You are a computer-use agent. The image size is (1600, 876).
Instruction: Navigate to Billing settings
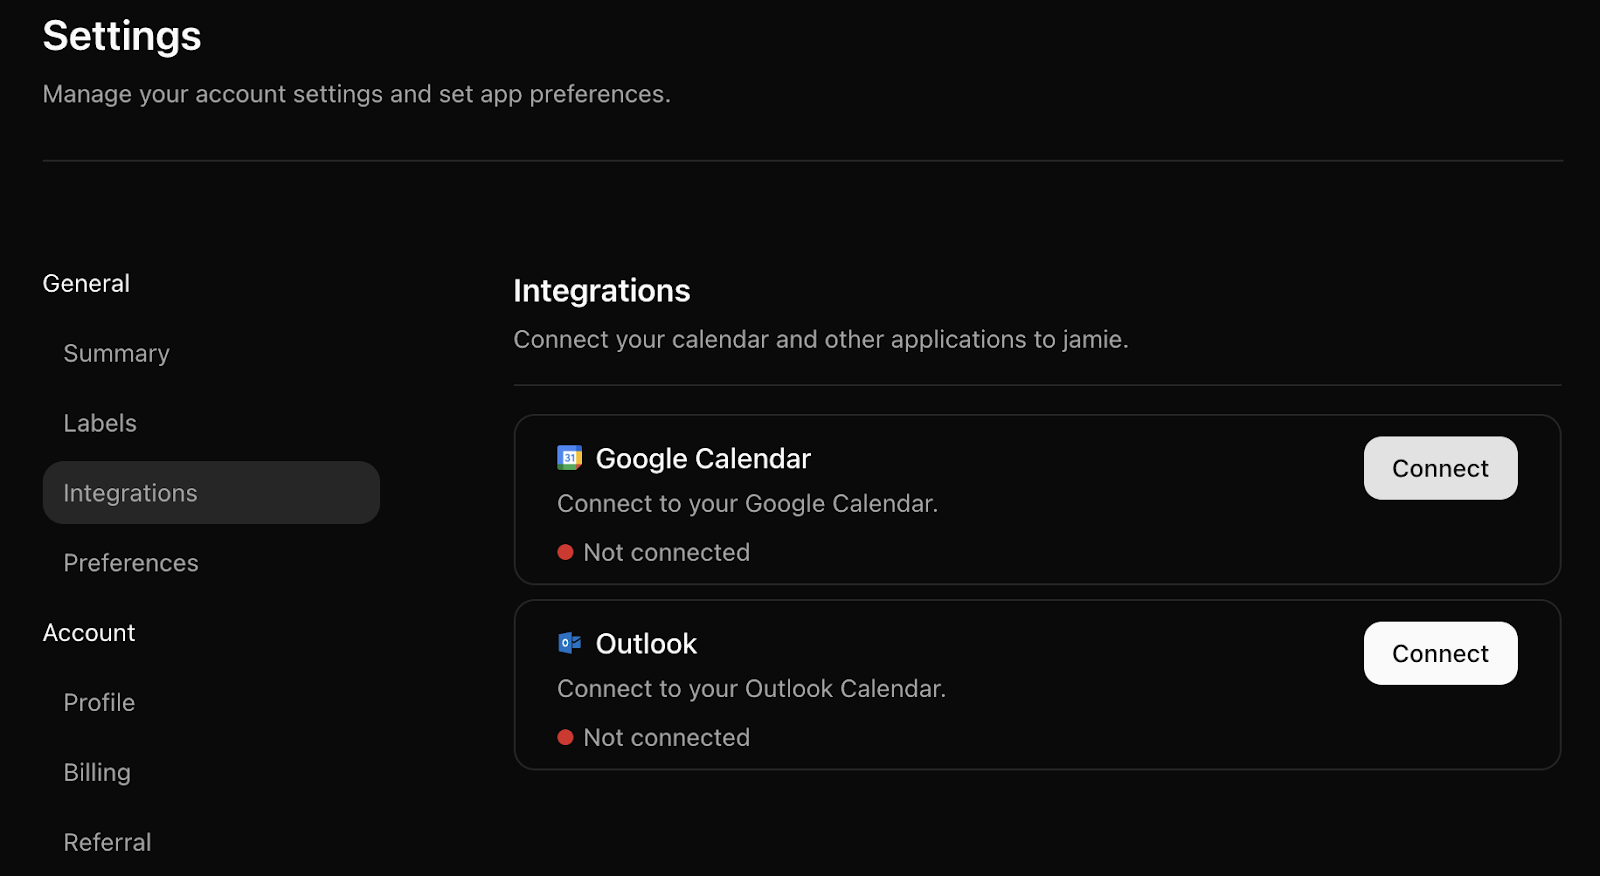97,773
